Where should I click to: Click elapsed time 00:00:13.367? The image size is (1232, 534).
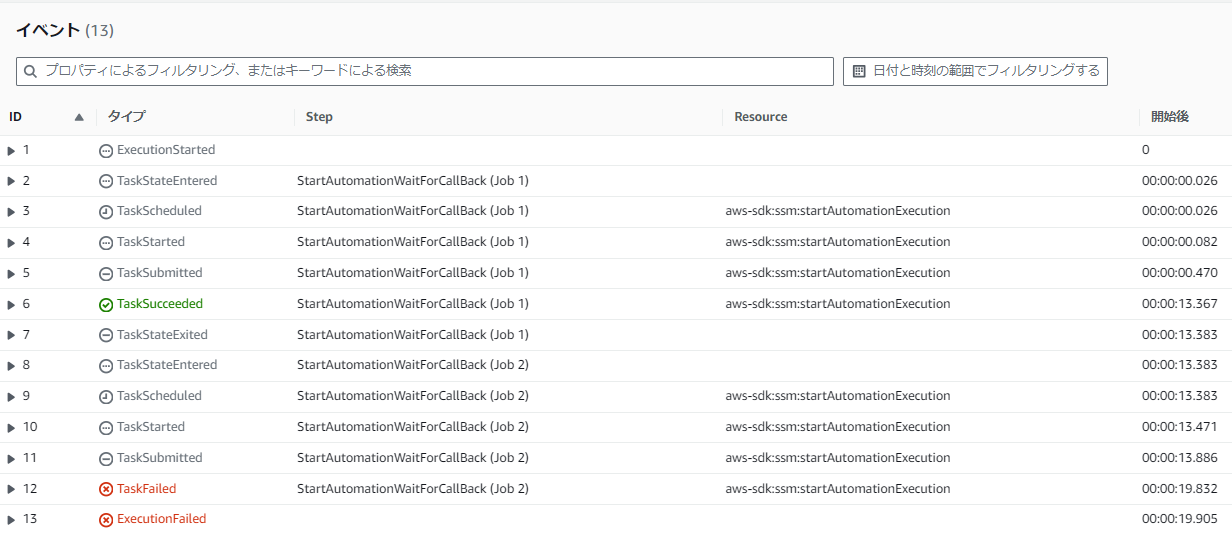pyautogui.click(x=1179, y=304)
